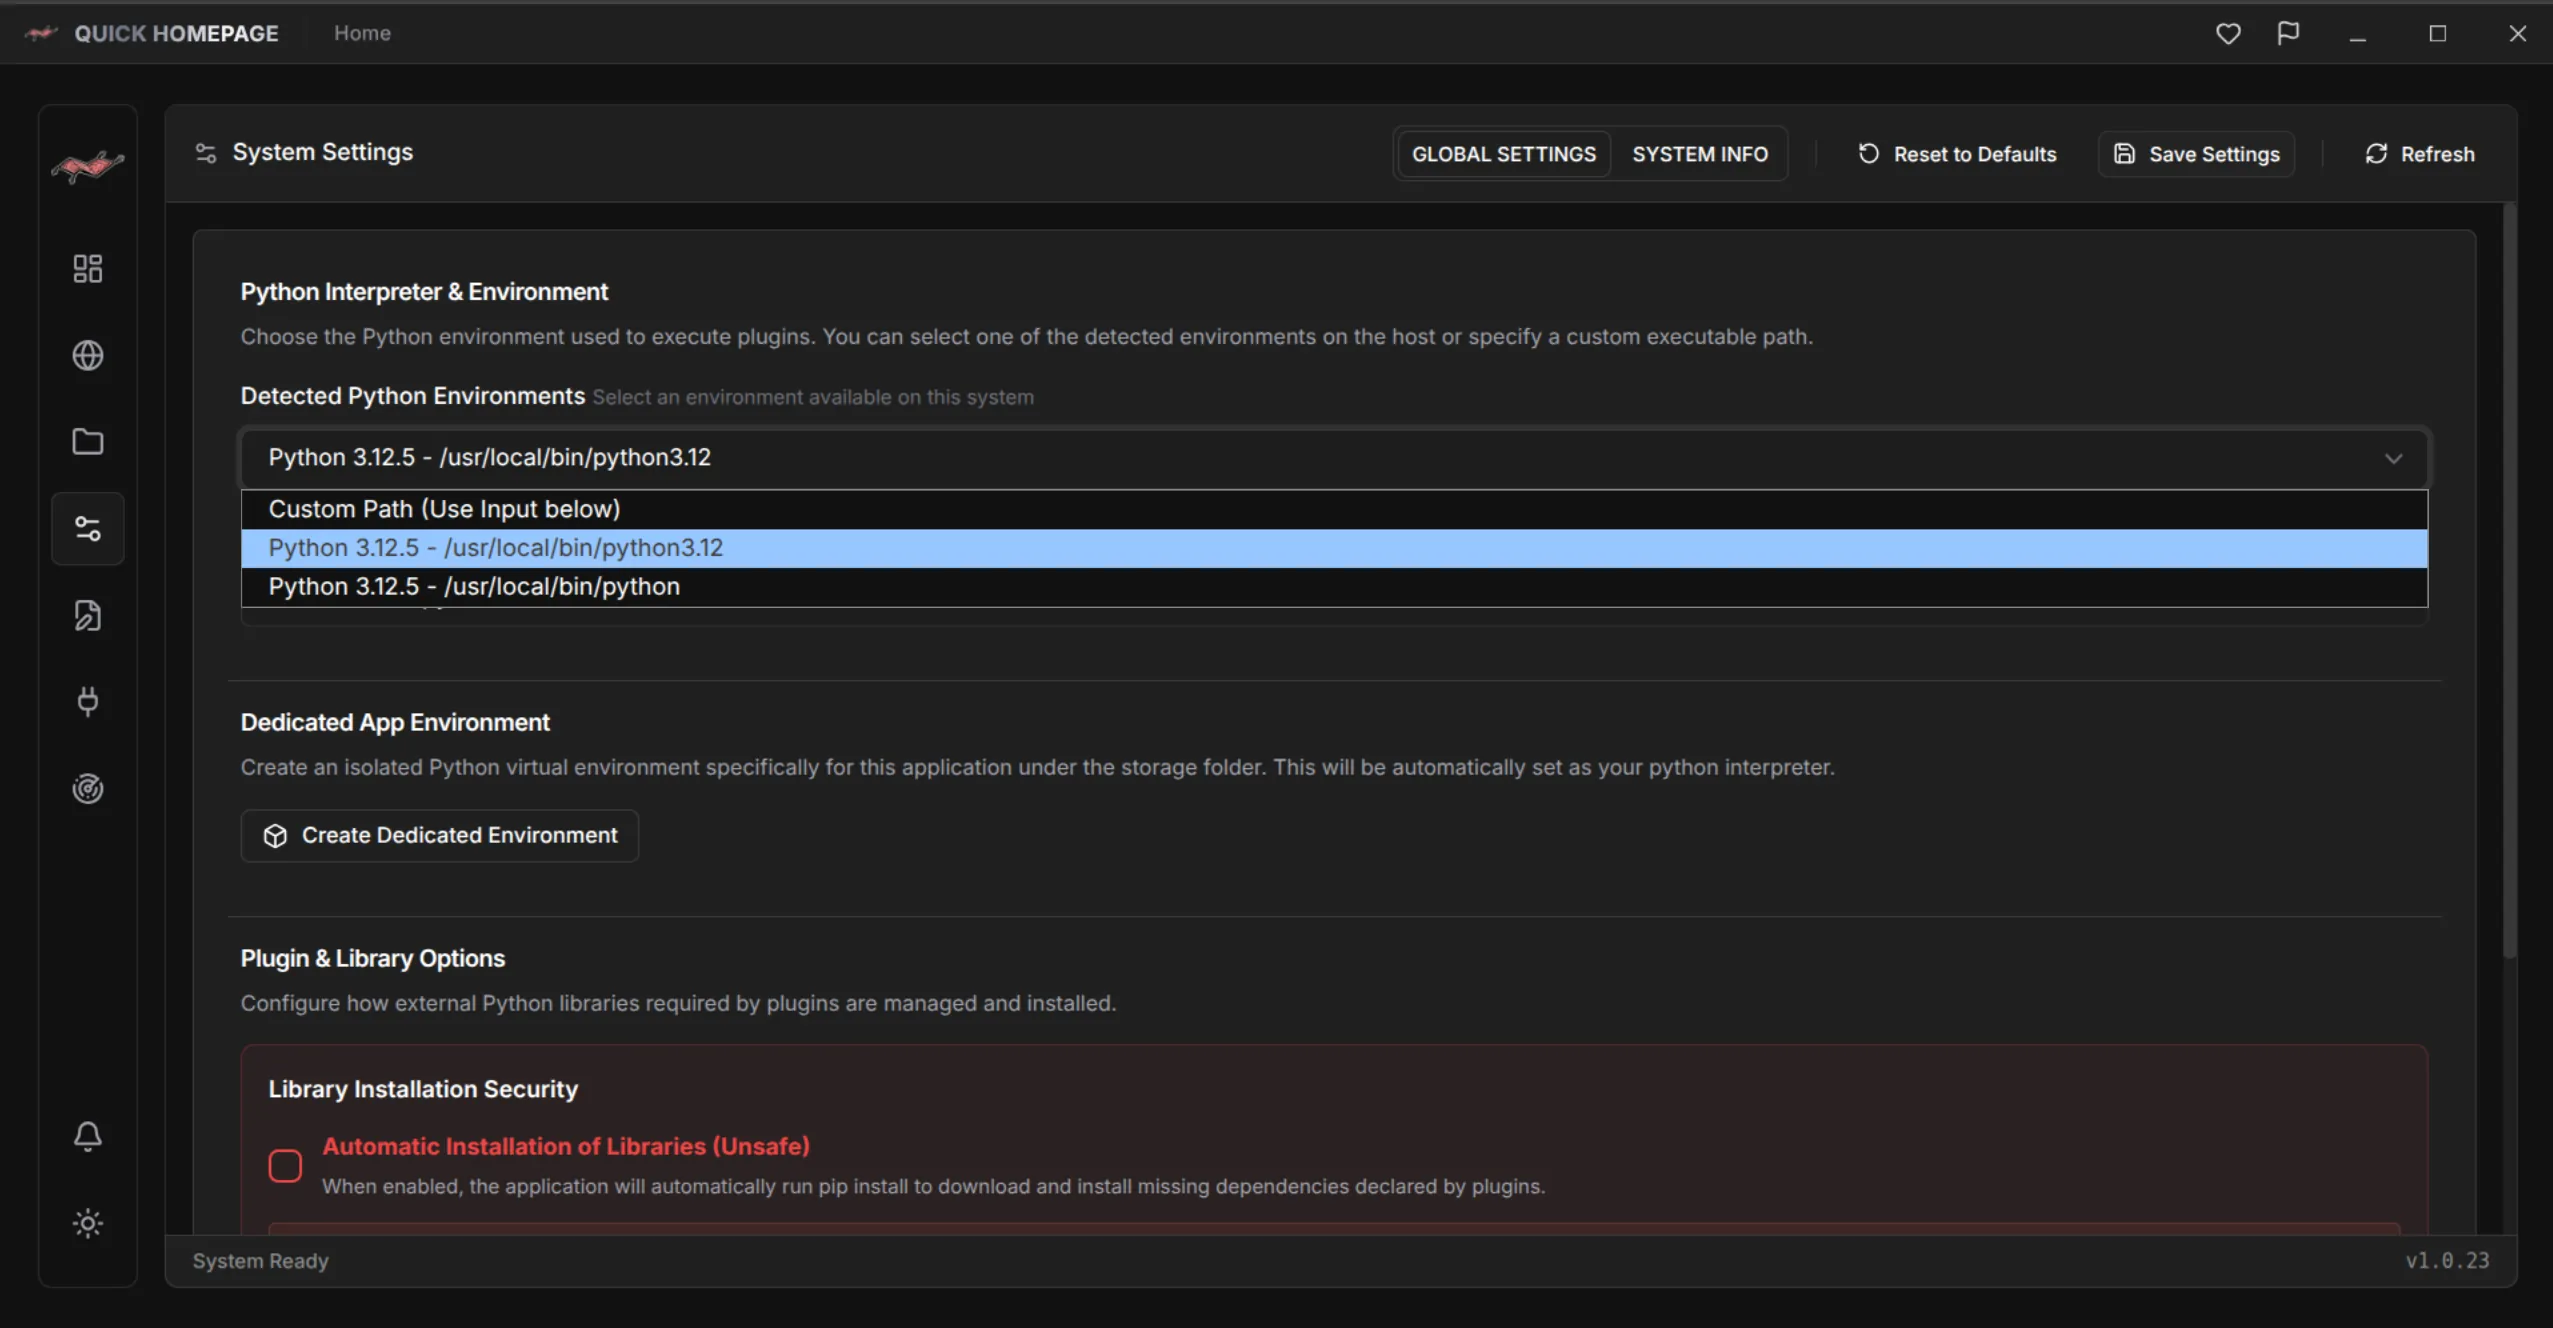Click the System Ready status text

[260, 1261]
